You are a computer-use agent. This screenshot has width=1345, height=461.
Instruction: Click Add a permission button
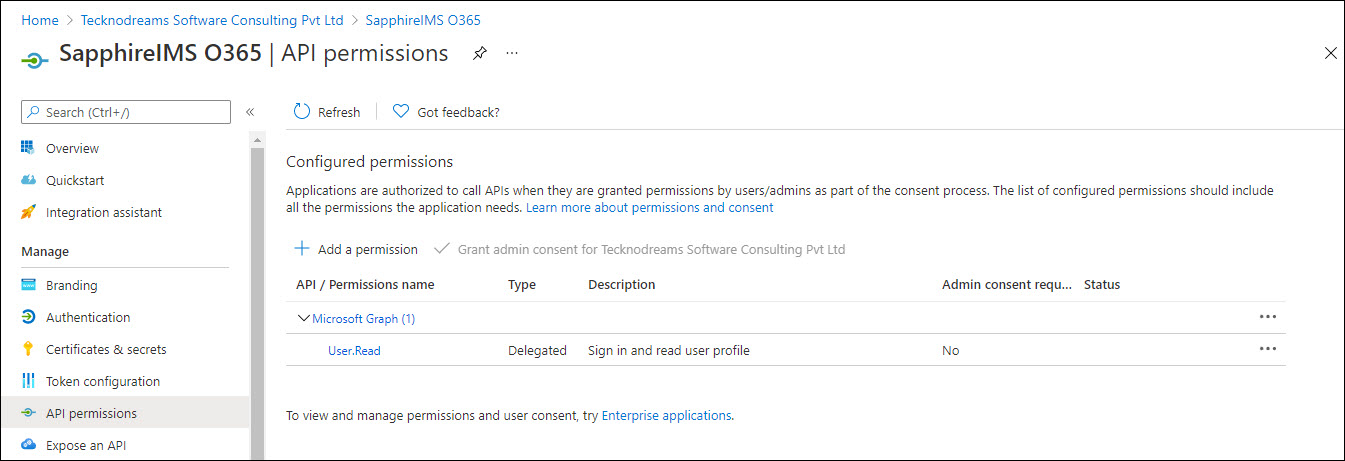[356, 249]
